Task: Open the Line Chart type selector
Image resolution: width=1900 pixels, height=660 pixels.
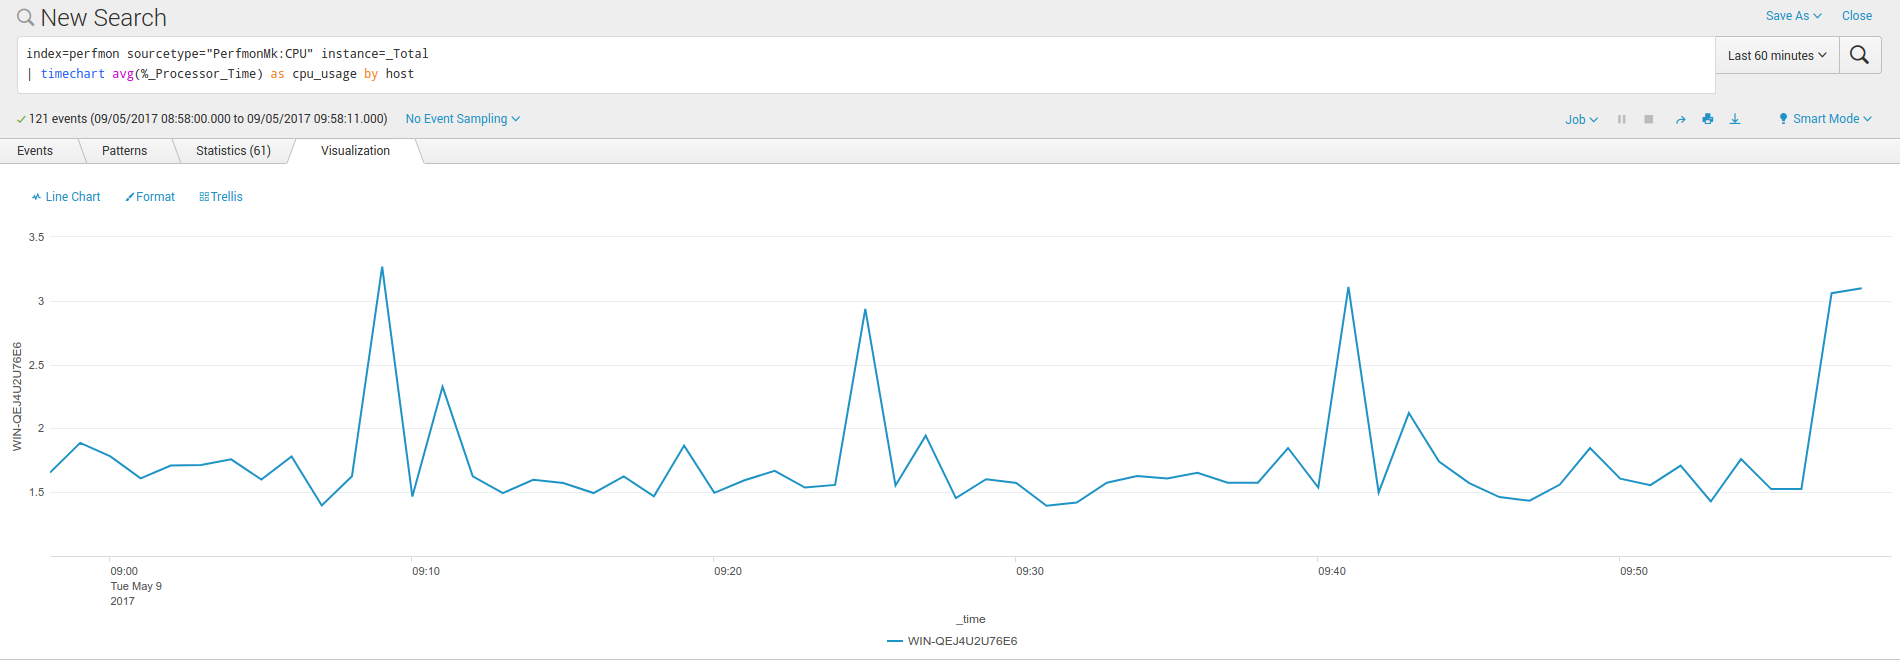Action: click(66, 197)
